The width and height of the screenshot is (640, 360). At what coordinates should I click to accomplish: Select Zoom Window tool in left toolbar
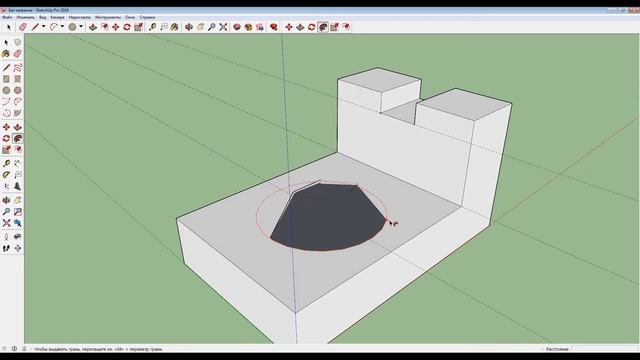click(18, 212)
